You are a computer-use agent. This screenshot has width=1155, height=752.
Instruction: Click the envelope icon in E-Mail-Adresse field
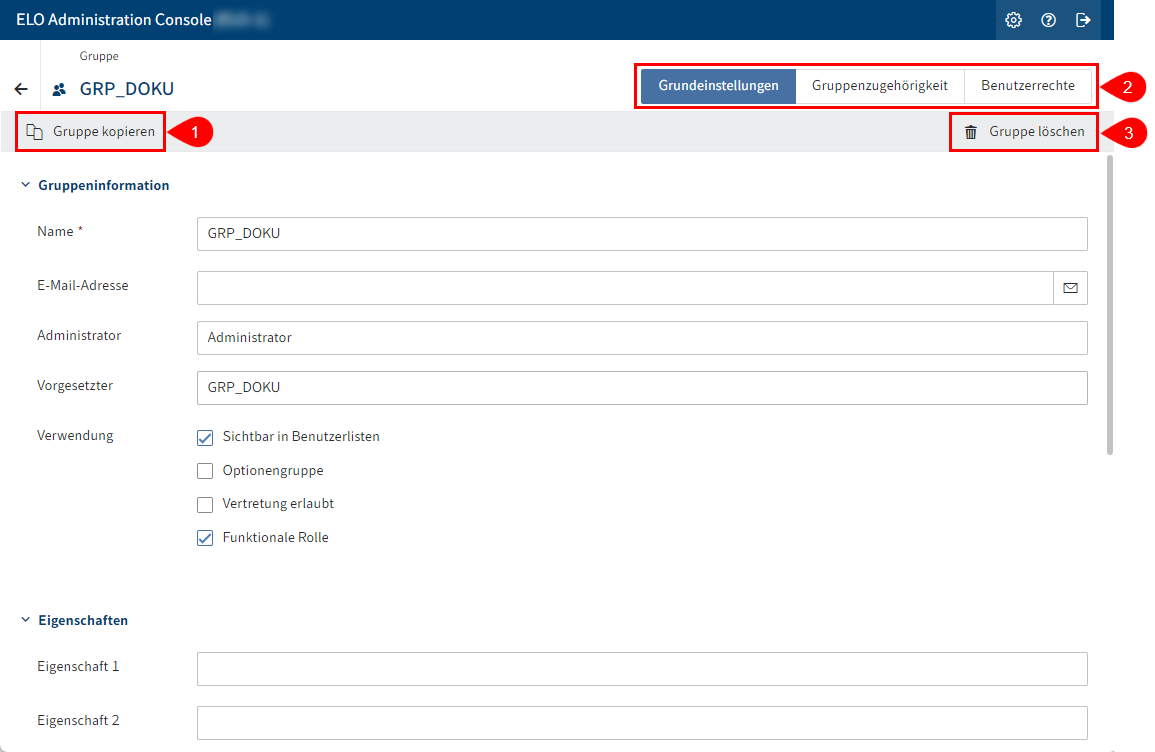point(1070,288)
